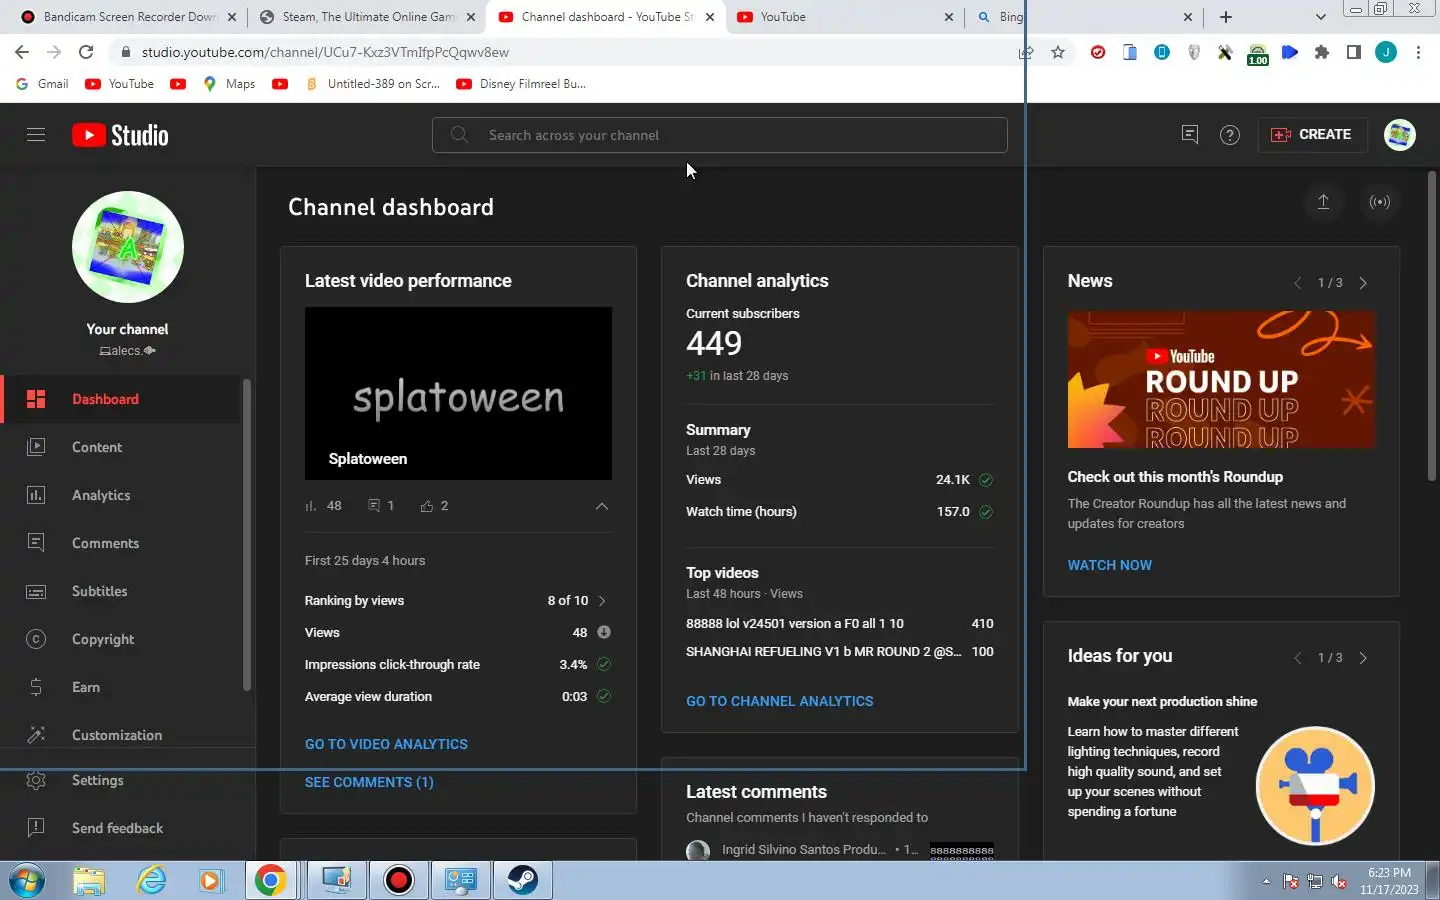Click the YouTube Studio logo
Image resolution: width=1440 pixels, height=900 pixels.
coord(120,135)
